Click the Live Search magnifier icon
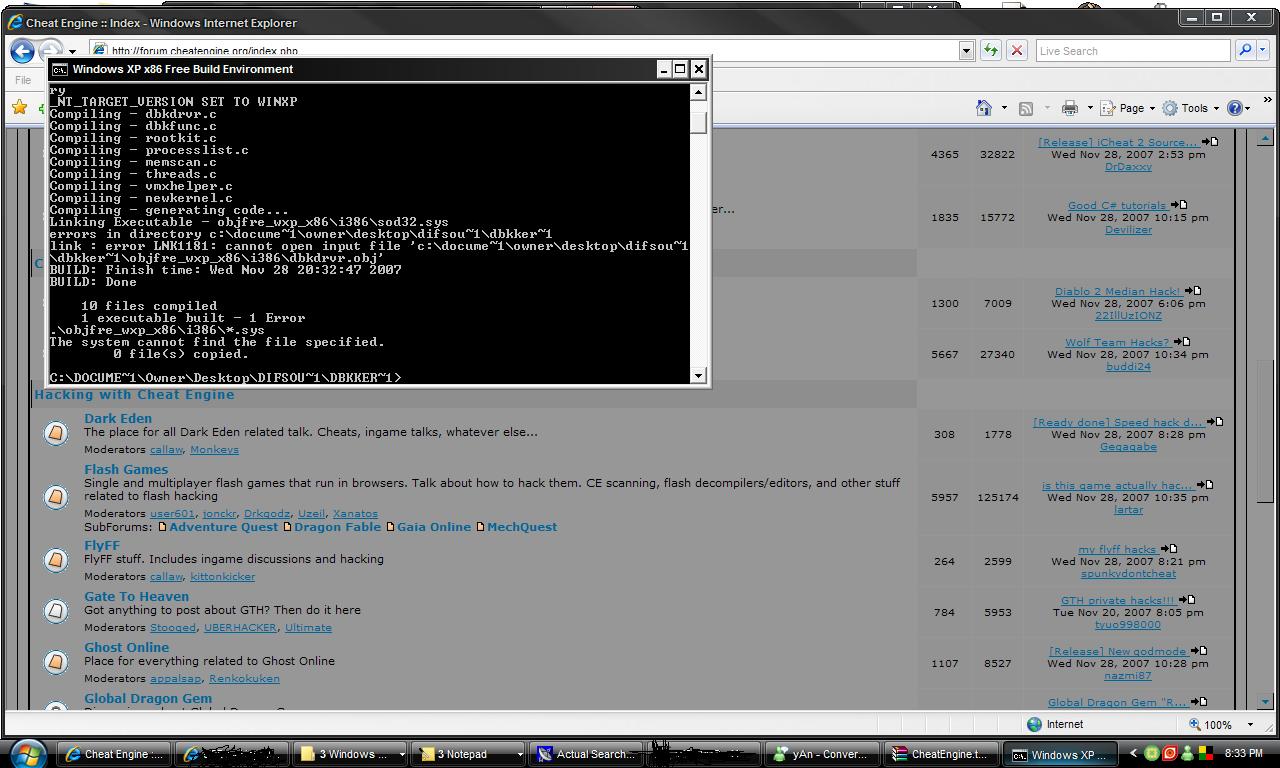Screen dimensions: 1280x768 pos(1245,50)
